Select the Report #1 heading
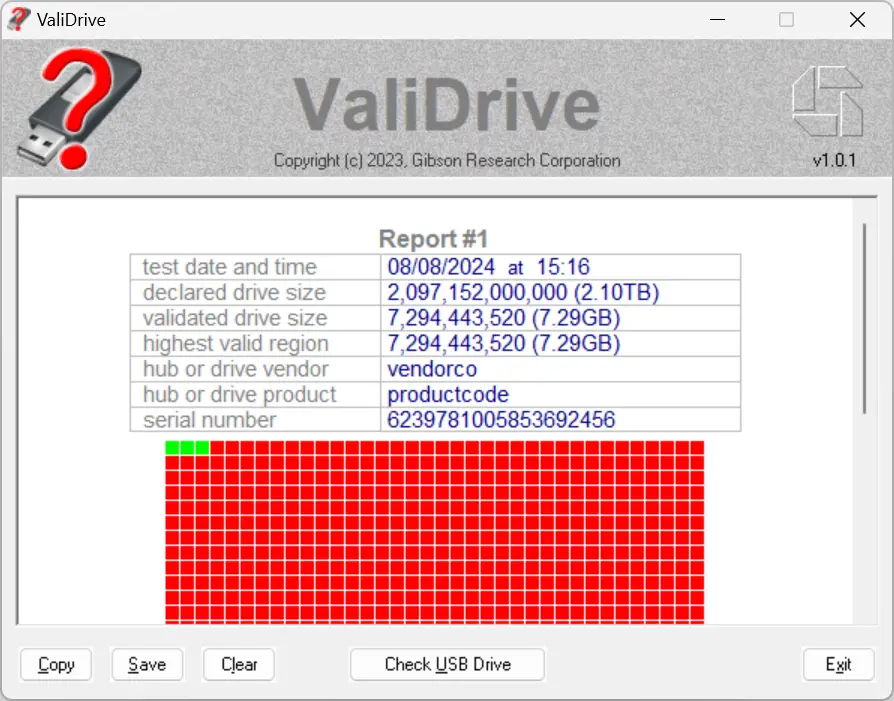The width and height of the screenshot is (894, 701). click(433, 239)
